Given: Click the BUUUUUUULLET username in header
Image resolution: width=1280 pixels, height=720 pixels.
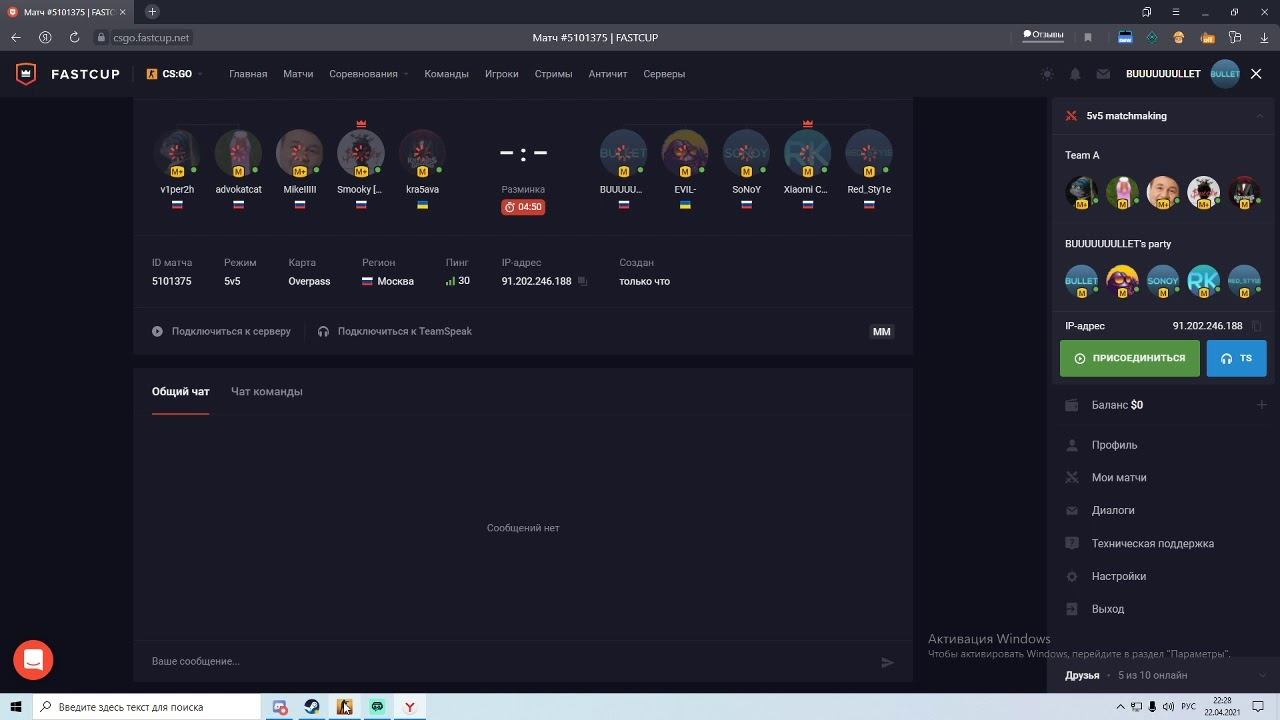Looking at the screenshot, I should [1163, 74].
